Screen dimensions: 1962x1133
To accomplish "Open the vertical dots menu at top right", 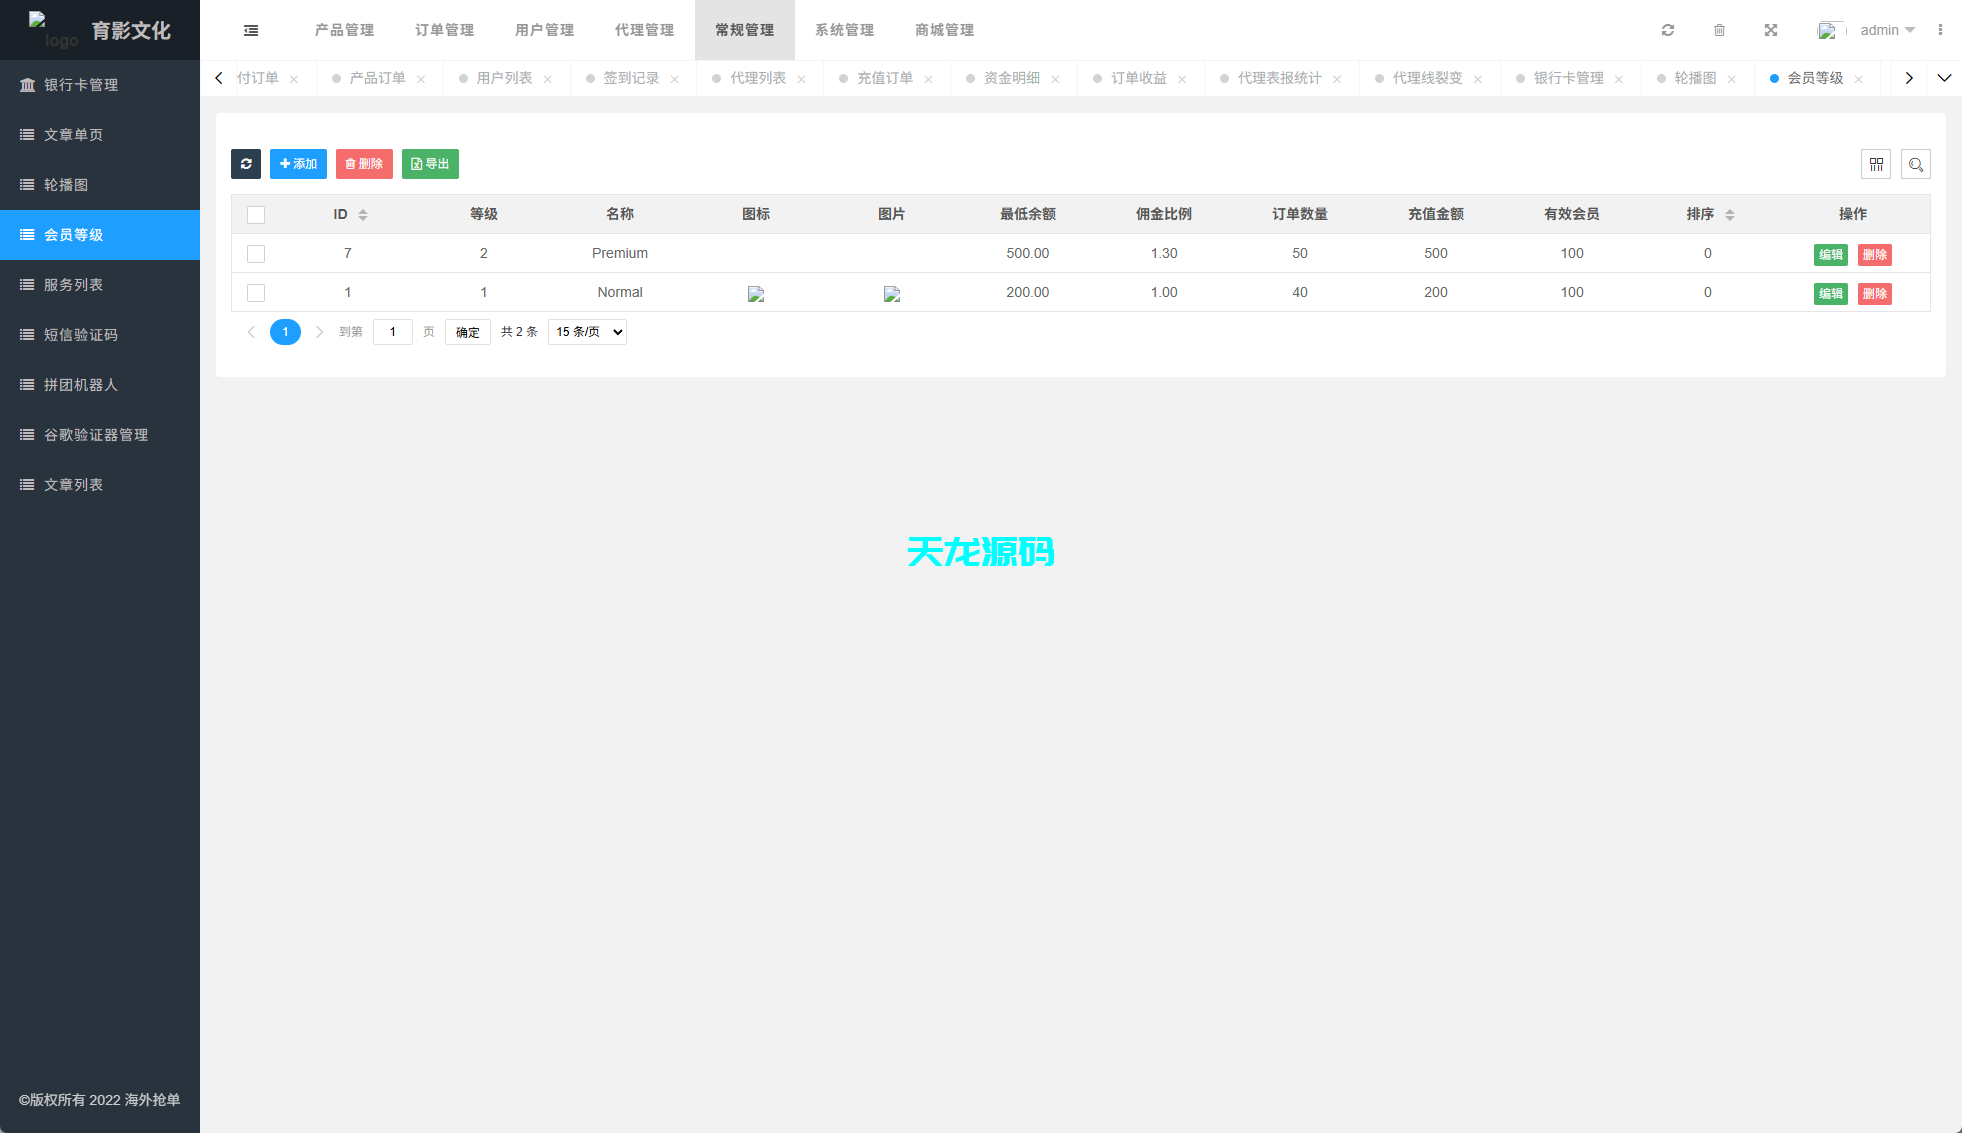I will 1943,30.
